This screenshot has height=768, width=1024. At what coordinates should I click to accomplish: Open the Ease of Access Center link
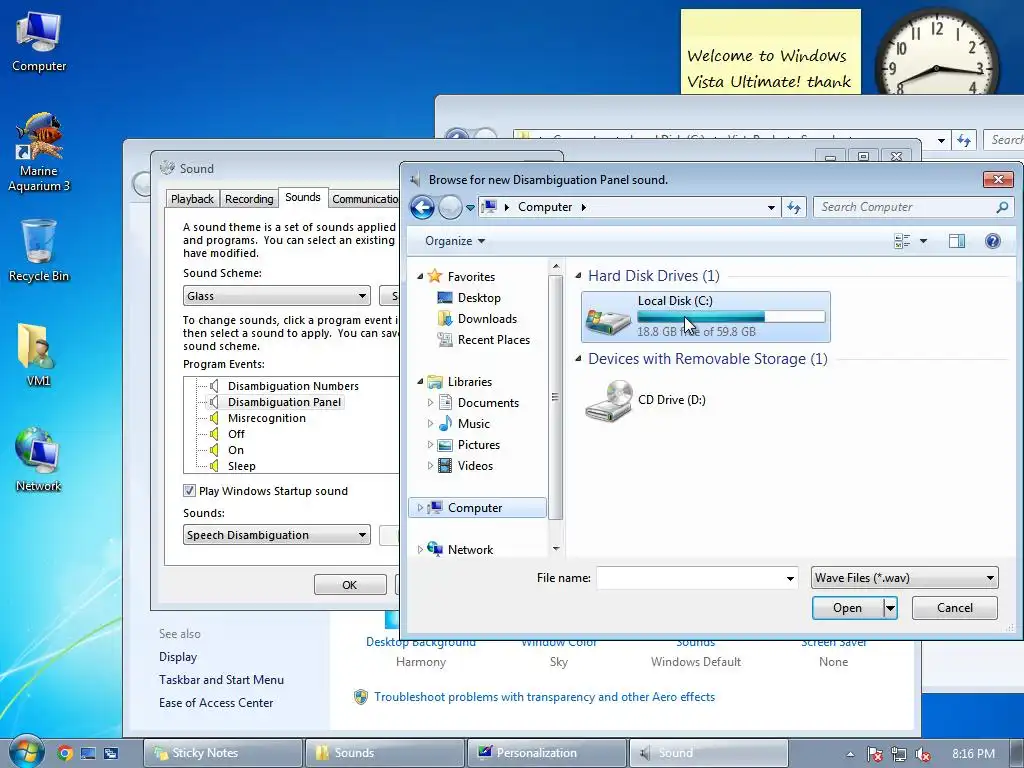pos(216,703)
